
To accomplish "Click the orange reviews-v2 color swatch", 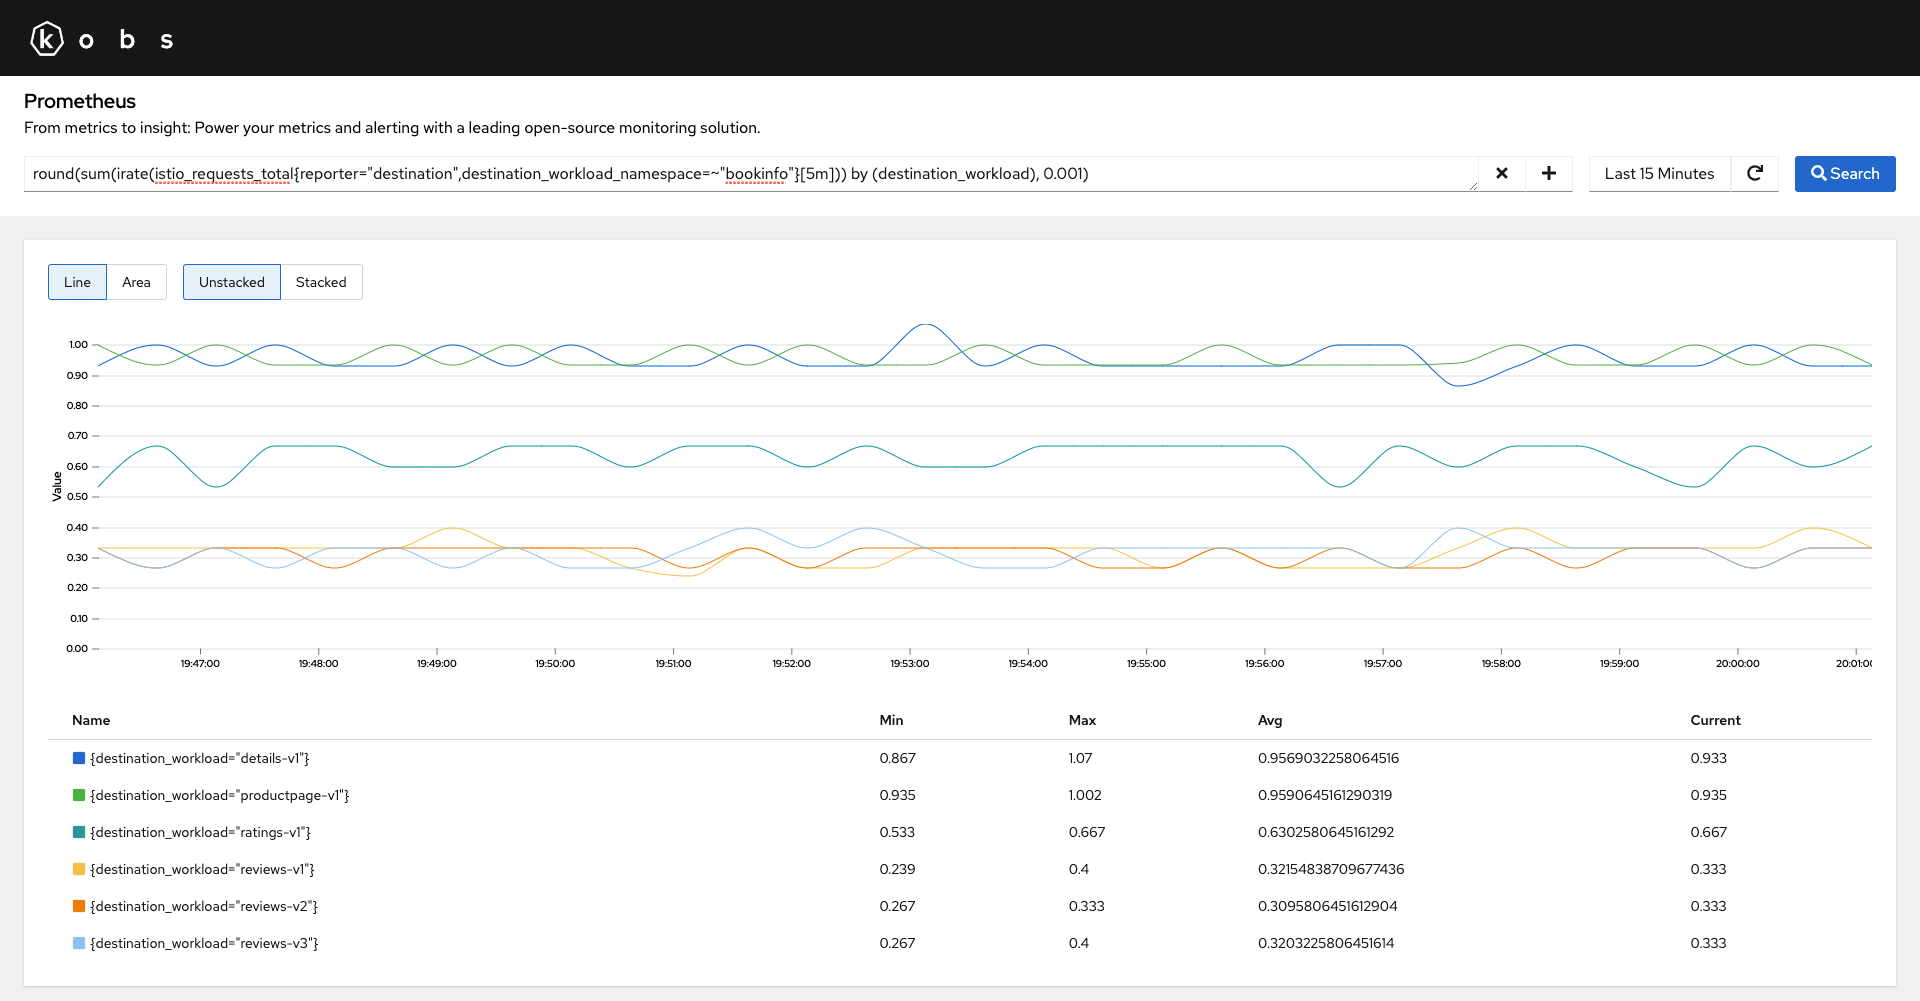I will coord(79,906).
